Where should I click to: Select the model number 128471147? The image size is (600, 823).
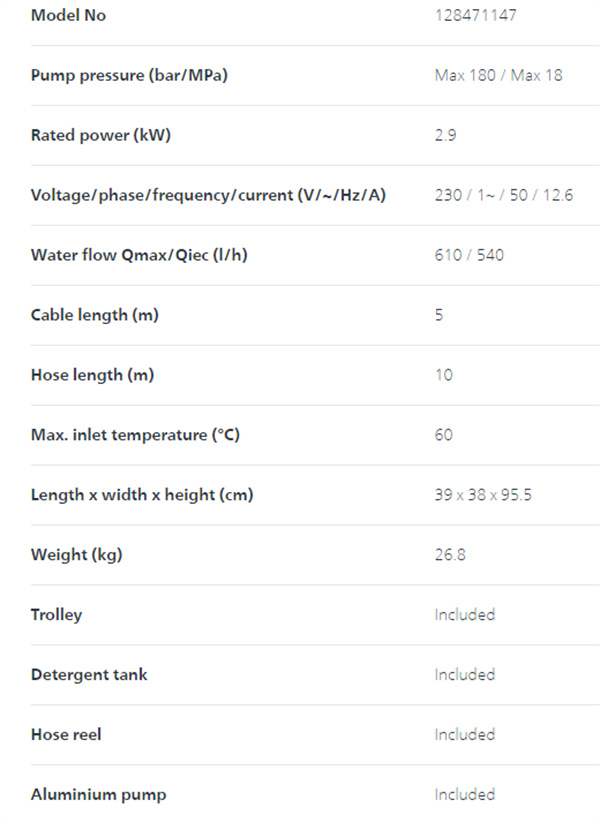475,15
